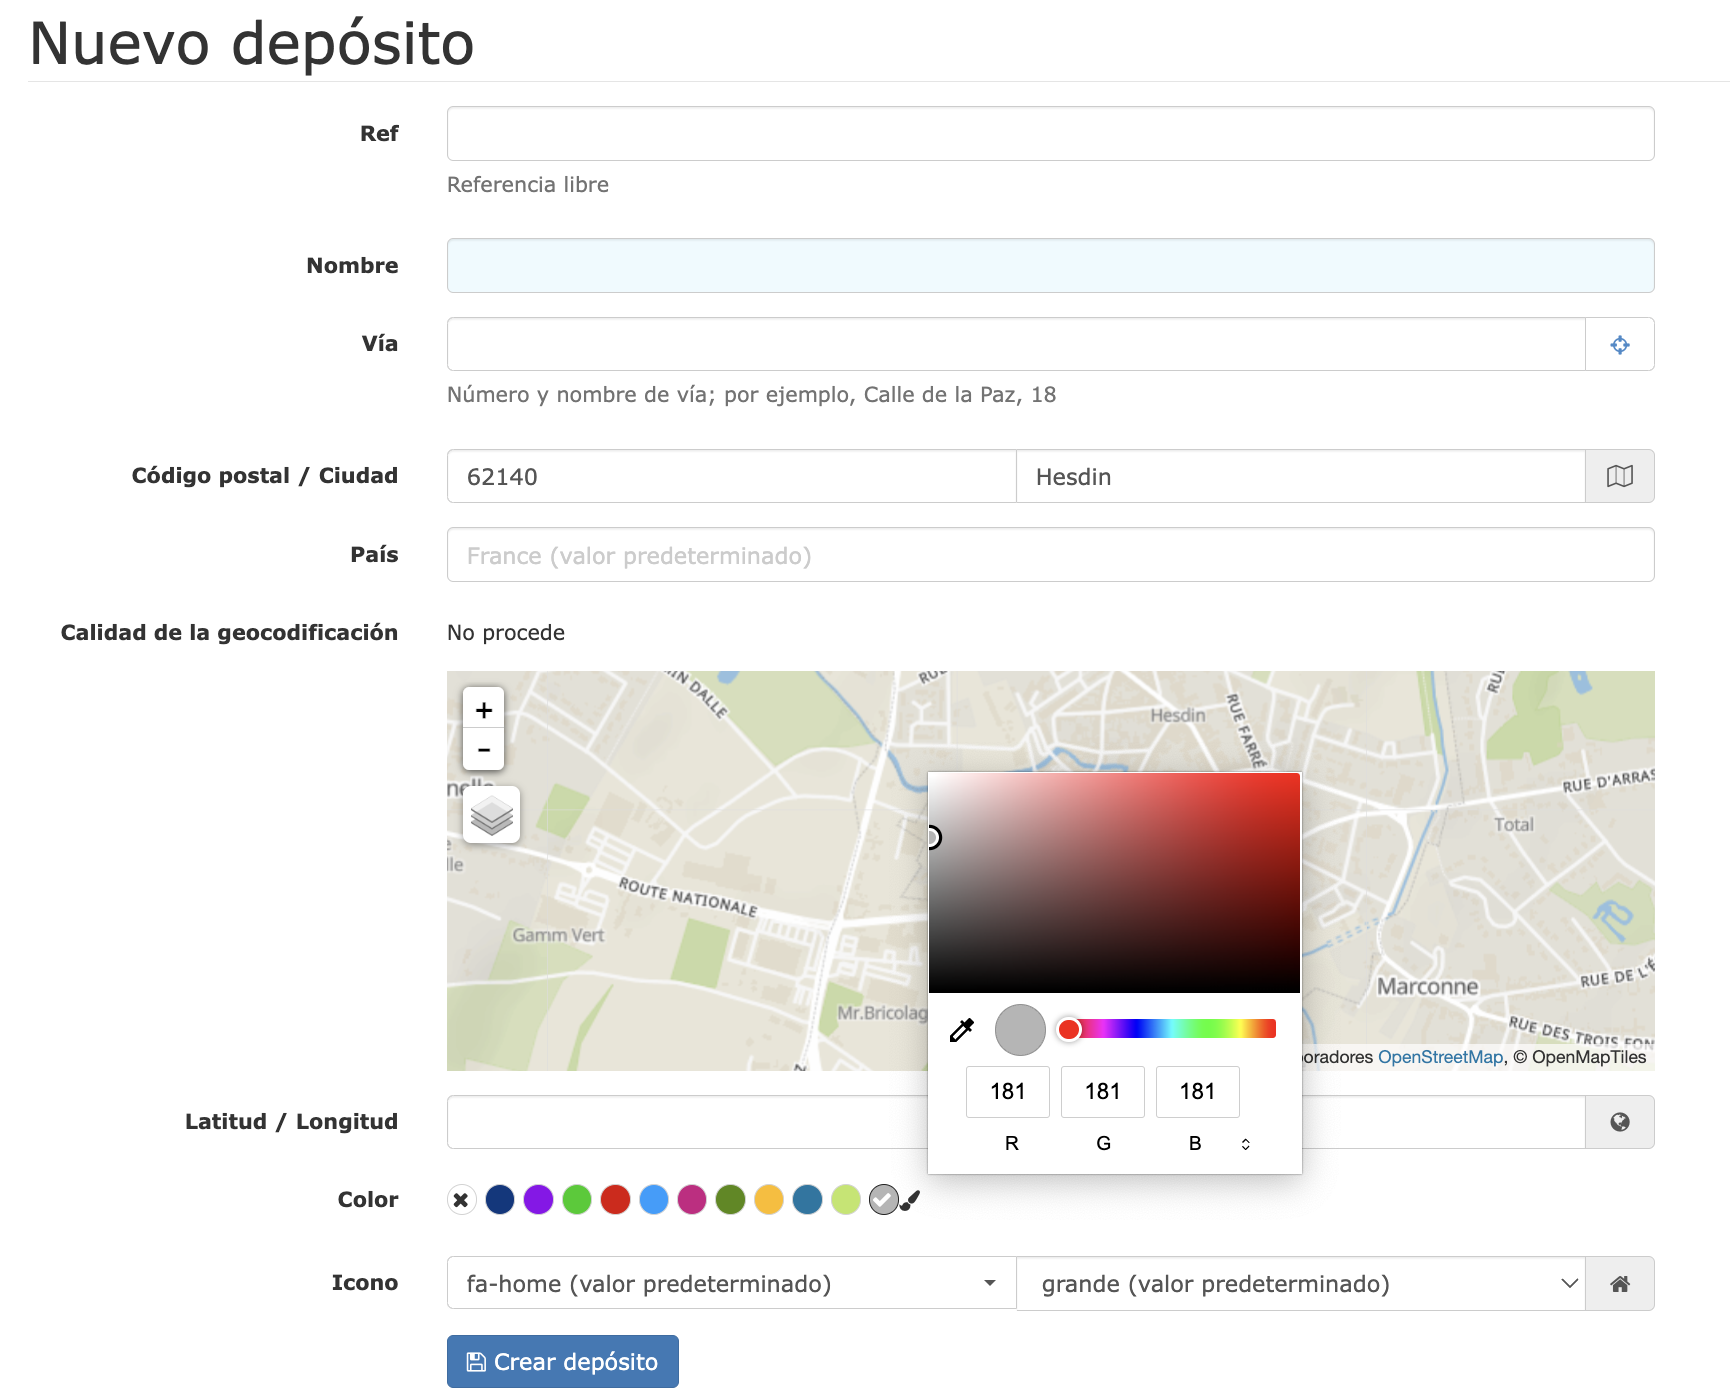Click the Crear depósito button
This screenshot has height=1398, width=1730.
(563, 1361)
